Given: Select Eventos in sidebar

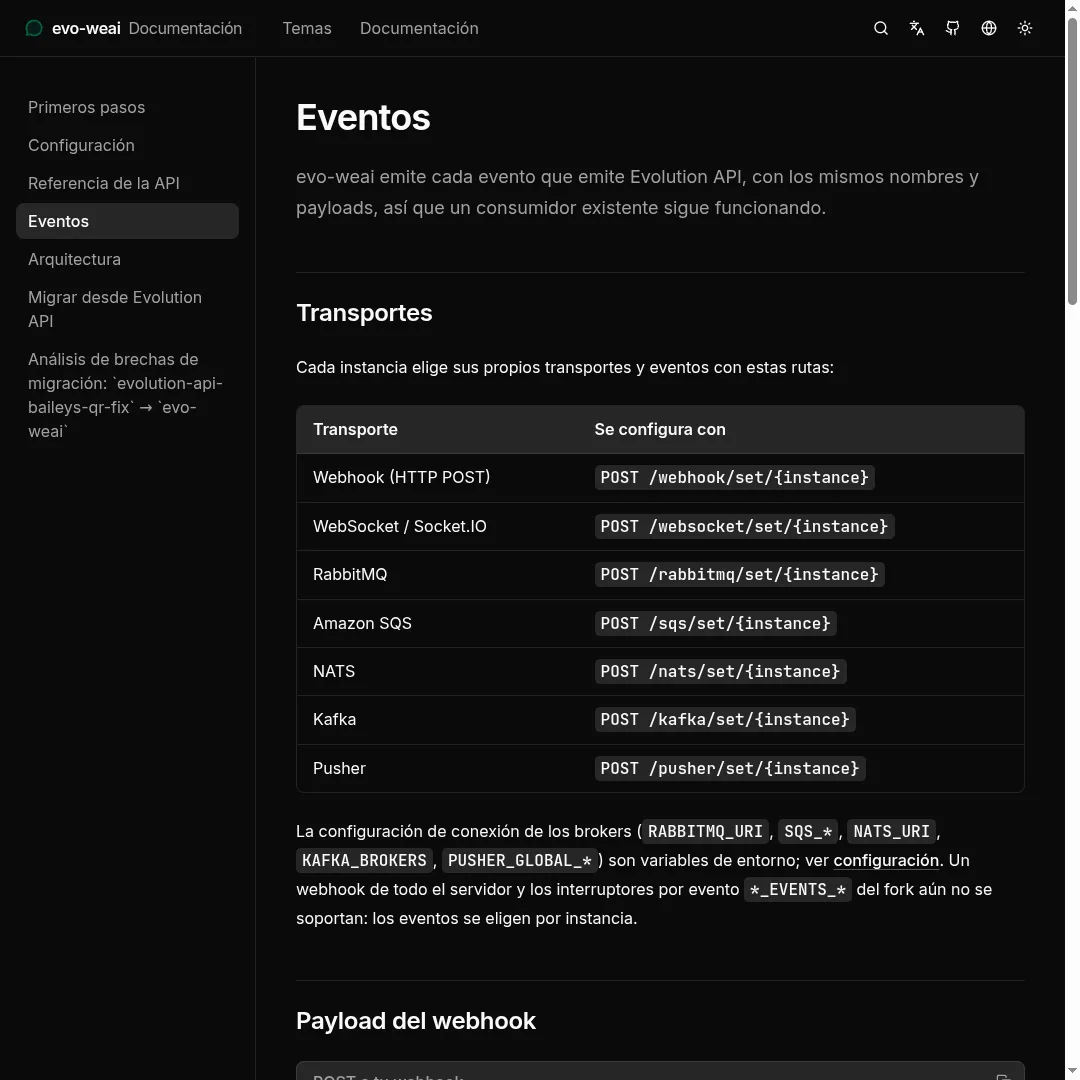Looking at the screenshot, I should coord(127,221).
